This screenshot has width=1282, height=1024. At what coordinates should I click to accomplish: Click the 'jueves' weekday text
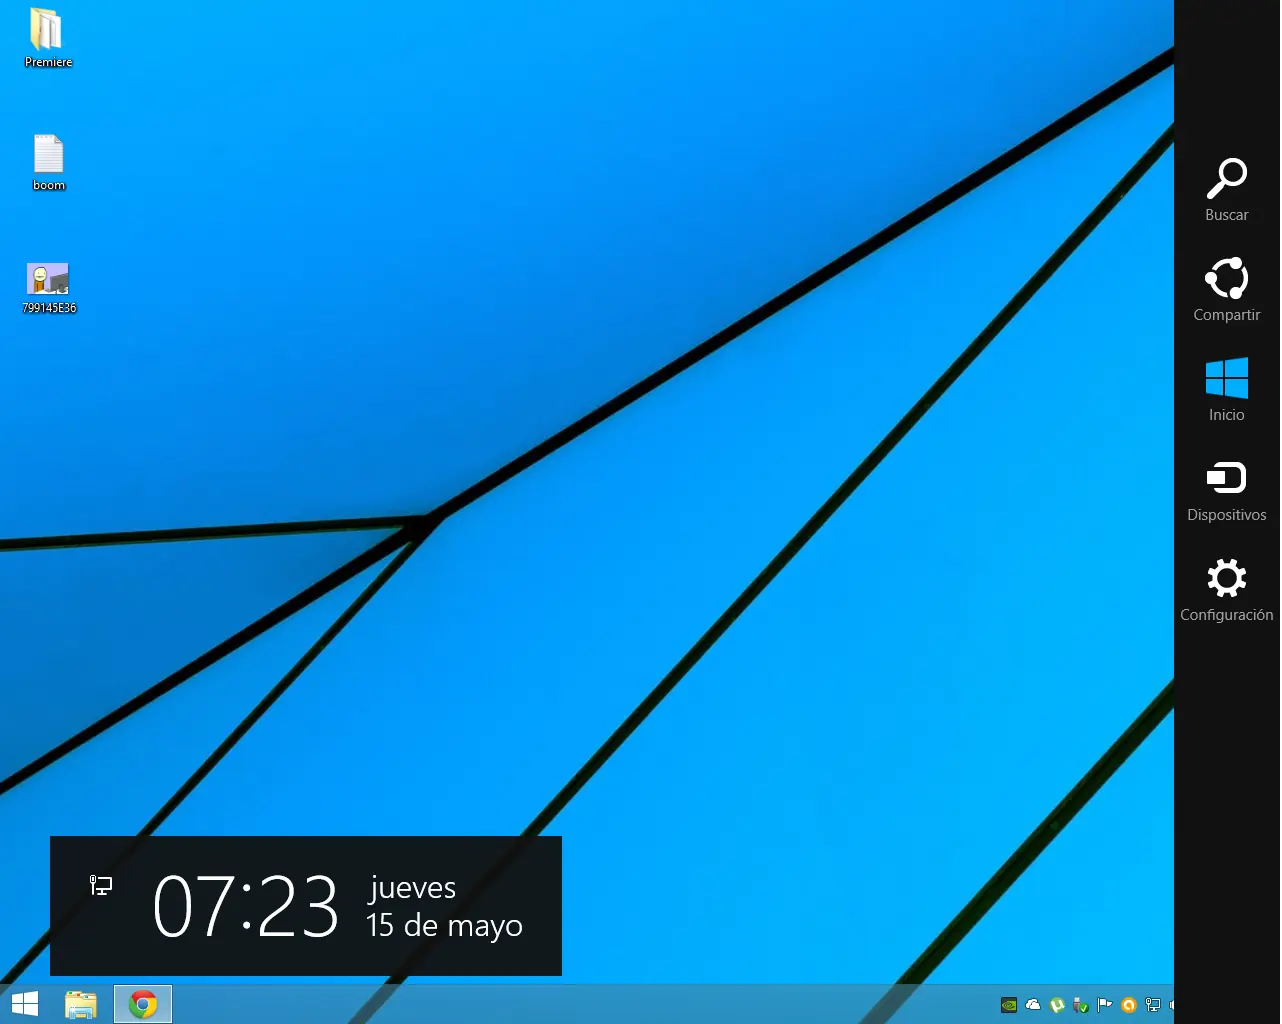(413, 888)
